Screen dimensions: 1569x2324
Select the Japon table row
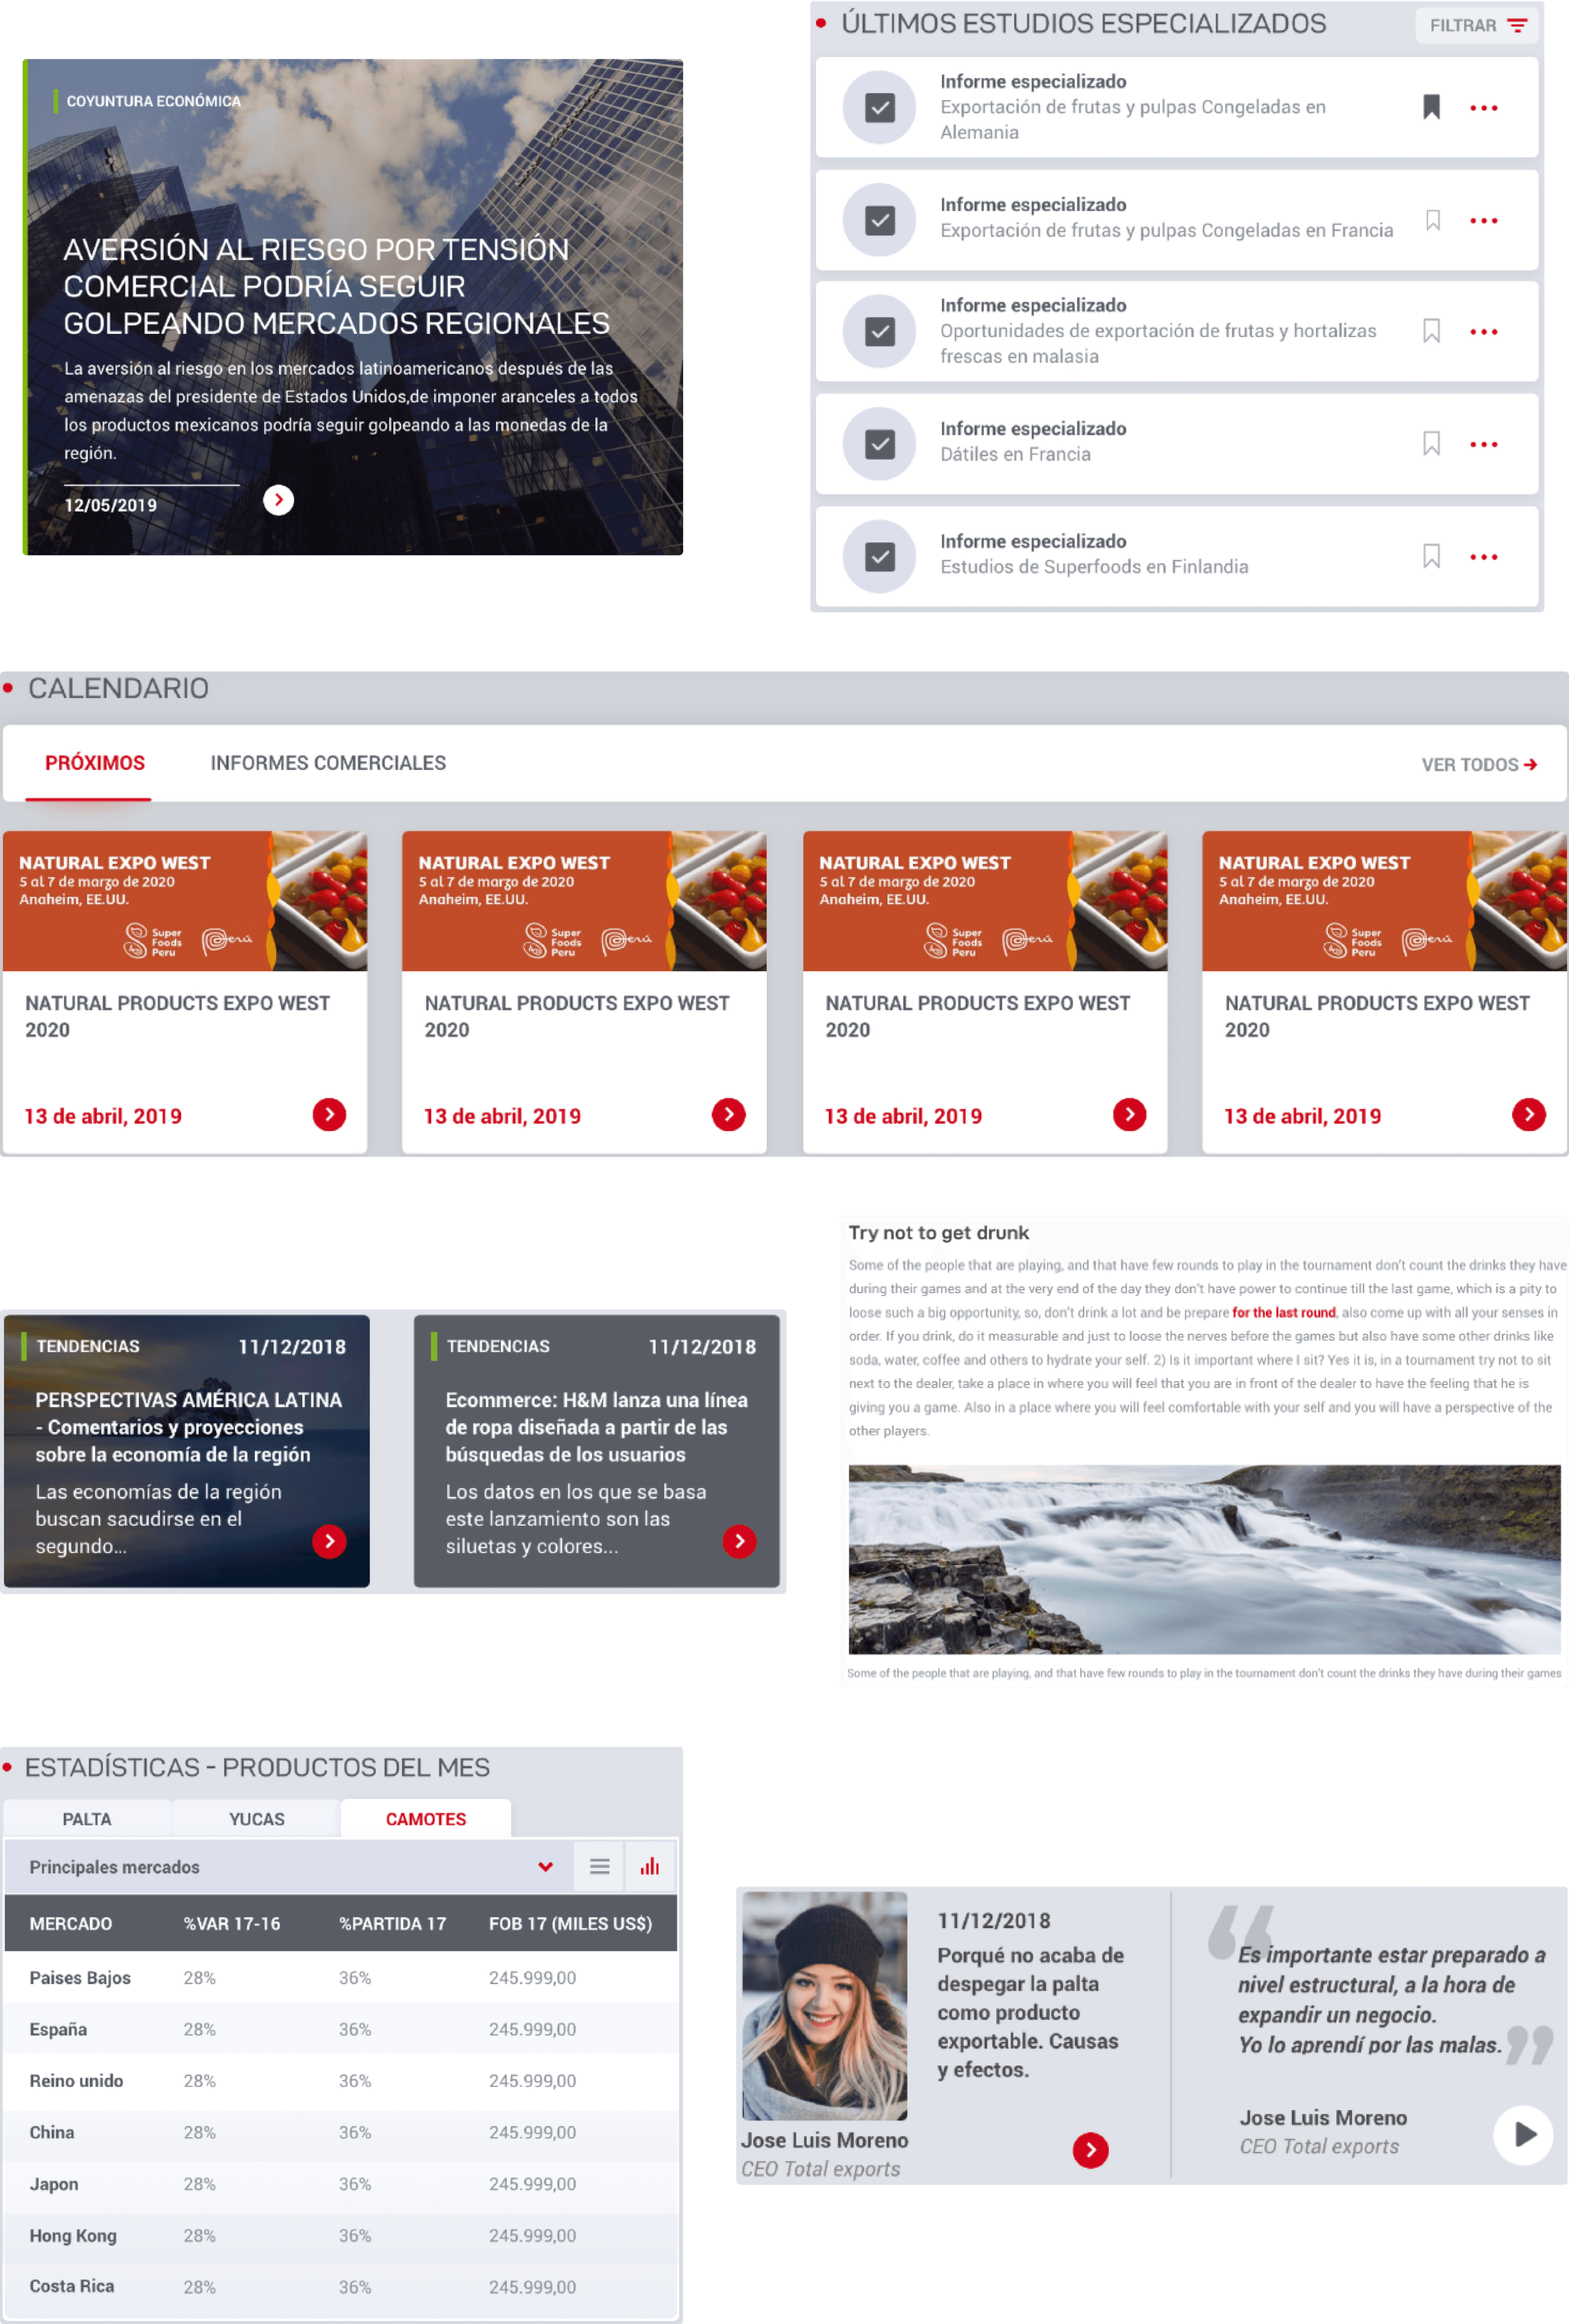(x=341, y=2184)
